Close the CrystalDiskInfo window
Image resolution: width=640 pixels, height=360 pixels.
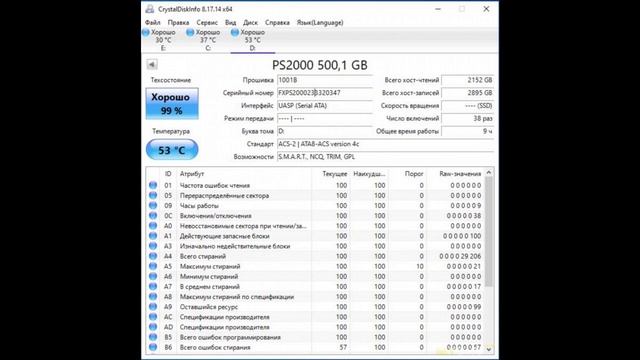click(486, 9)
